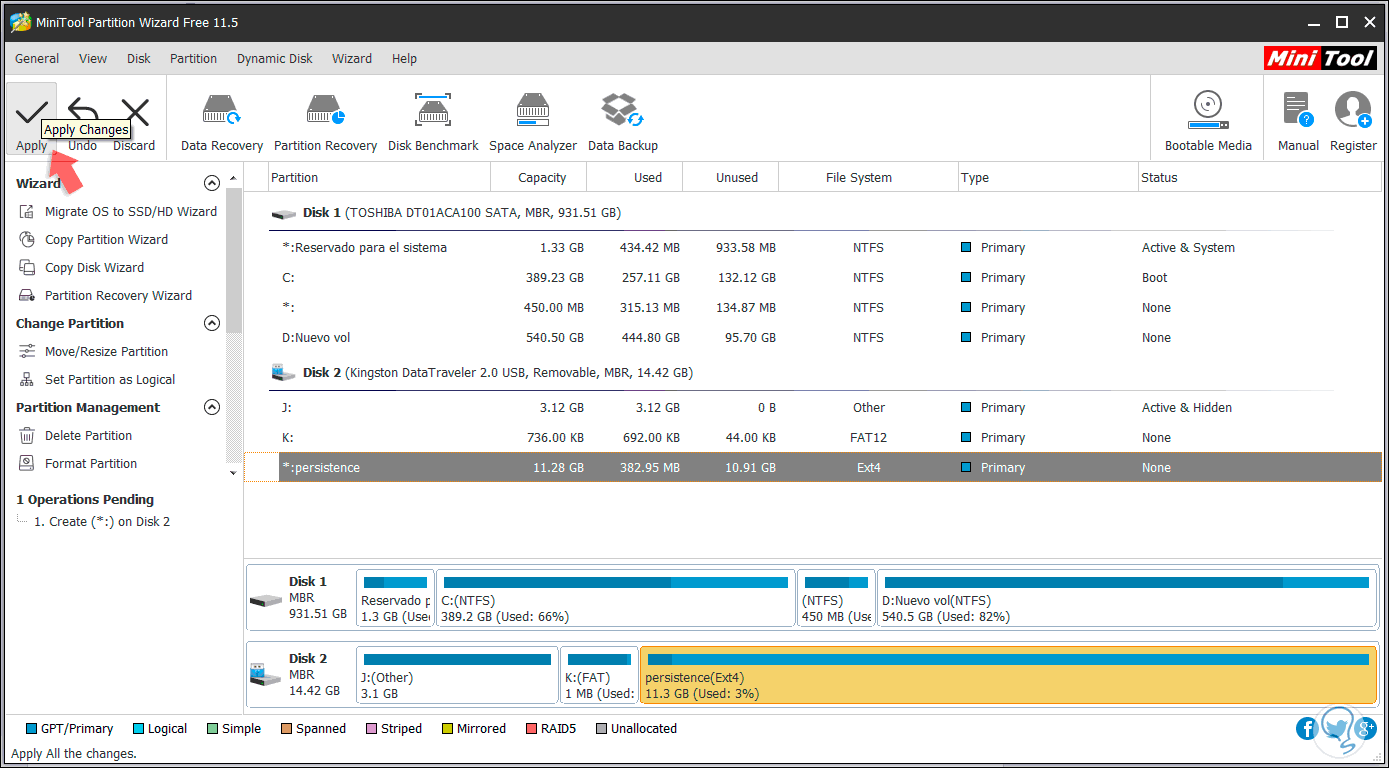Screen dimensions: 1389x768
Task: Open the Data Backup tool
Action: [622, 120]
